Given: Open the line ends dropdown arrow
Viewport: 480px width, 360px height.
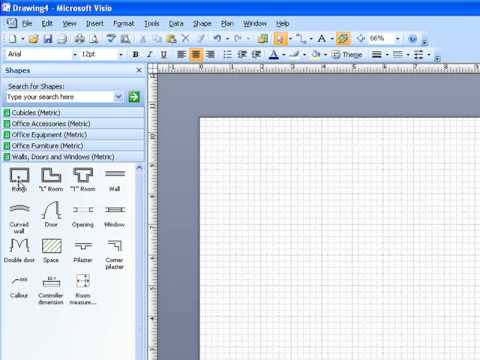Looking at the screenshot, I should 429,54.
